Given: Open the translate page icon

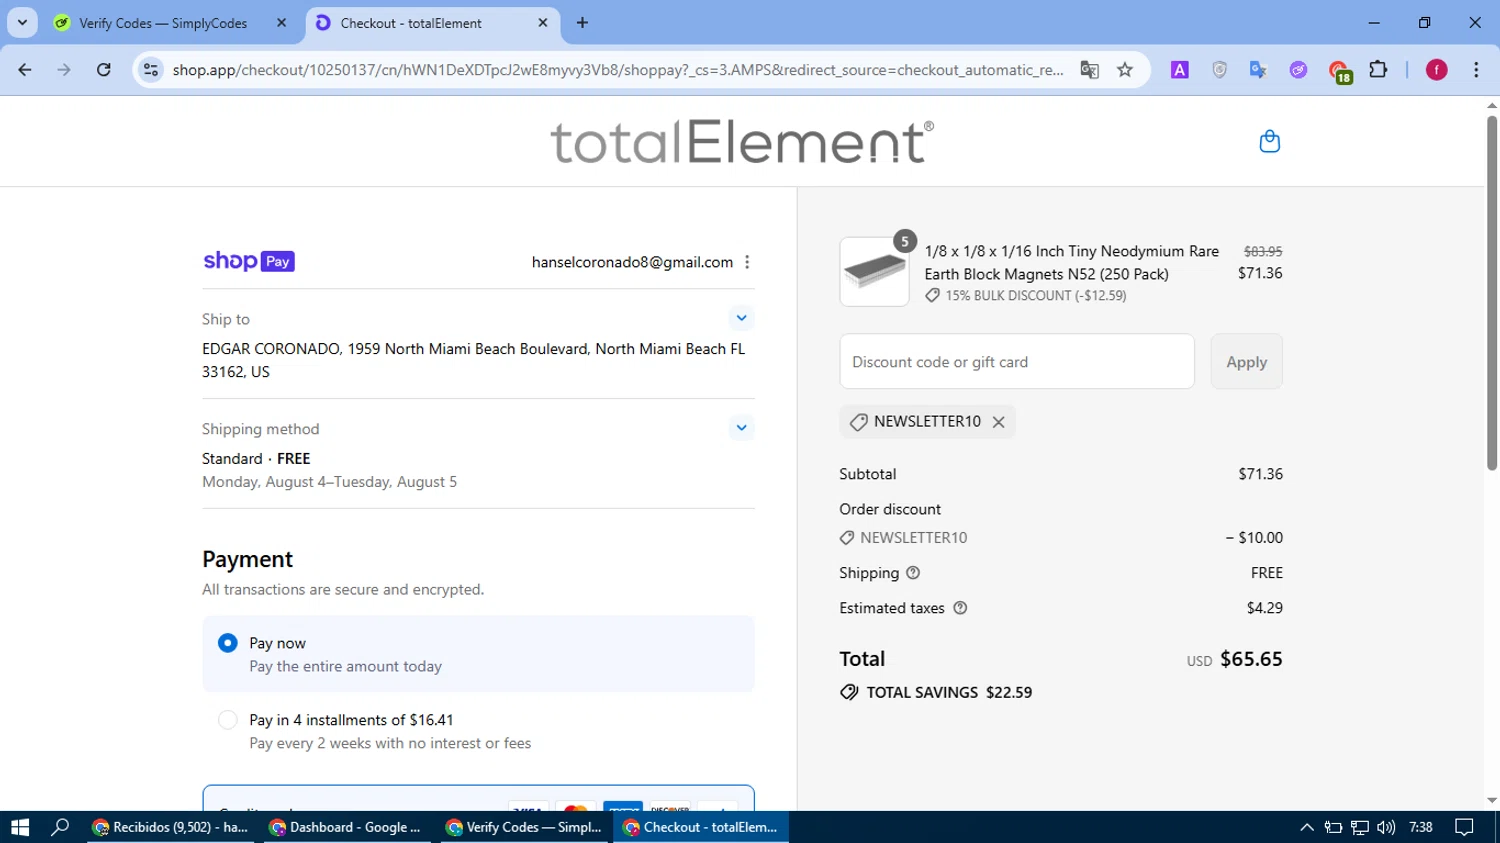Looking at the screenshot, I should (x=1089, y=70).
